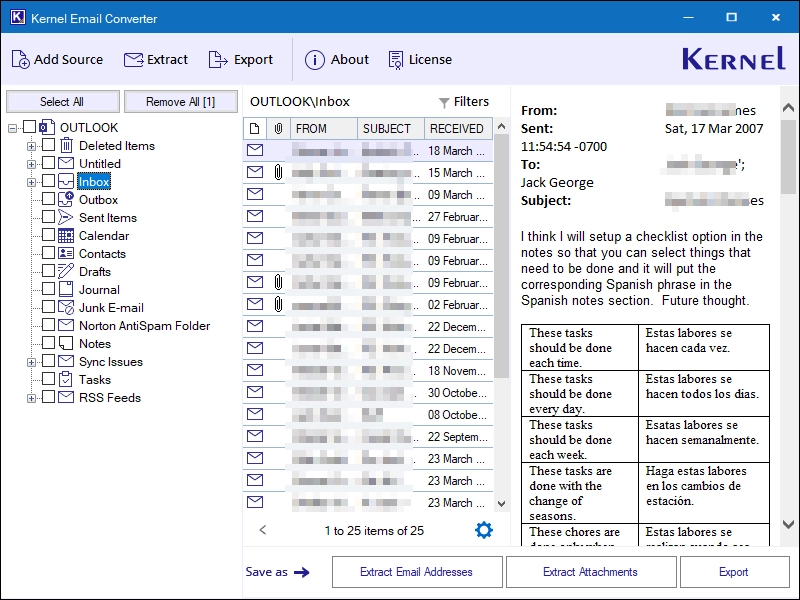The width and height of the screenshot is (800, 600).
Task: Click the Extract Attachments button
Action: pos(591,572)
